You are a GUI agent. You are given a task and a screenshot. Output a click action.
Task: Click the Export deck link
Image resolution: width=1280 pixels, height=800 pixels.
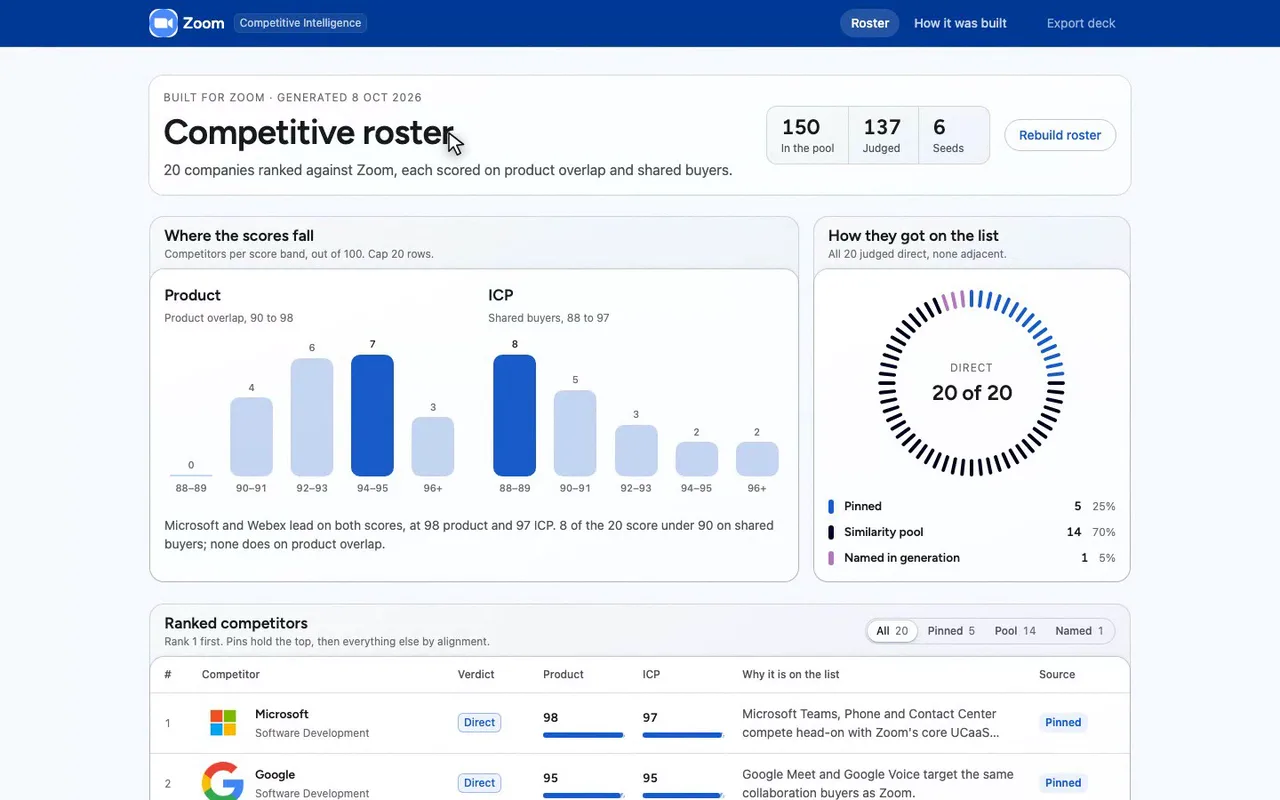click(1081, 23)
